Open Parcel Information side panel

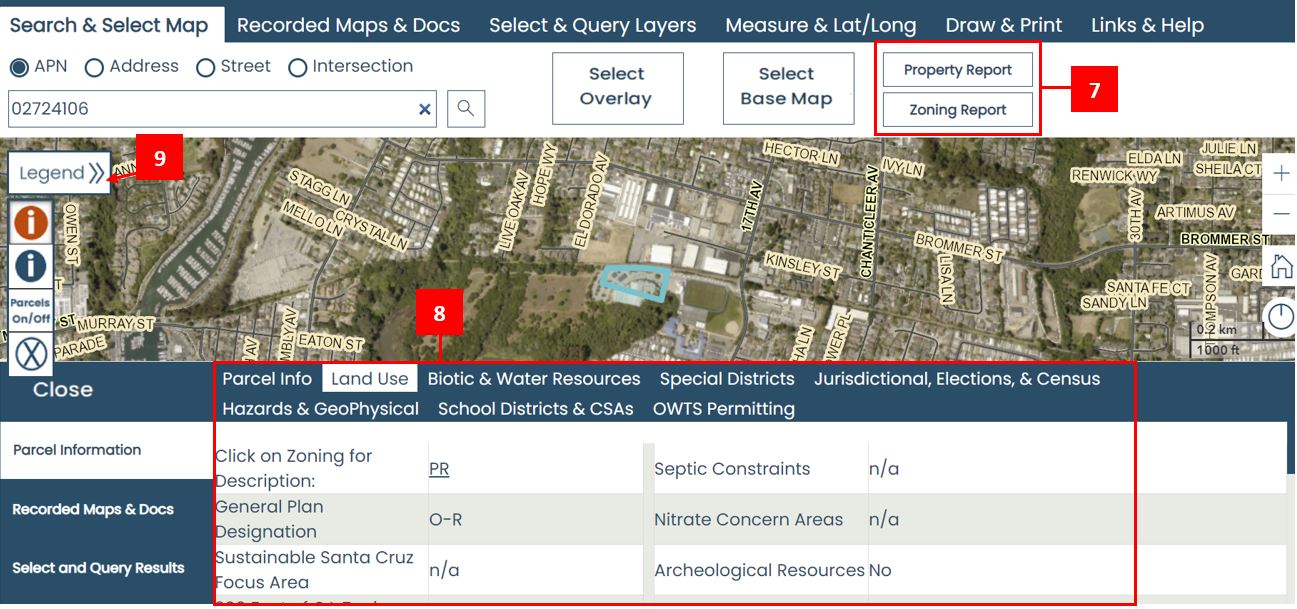pos(106,450)
